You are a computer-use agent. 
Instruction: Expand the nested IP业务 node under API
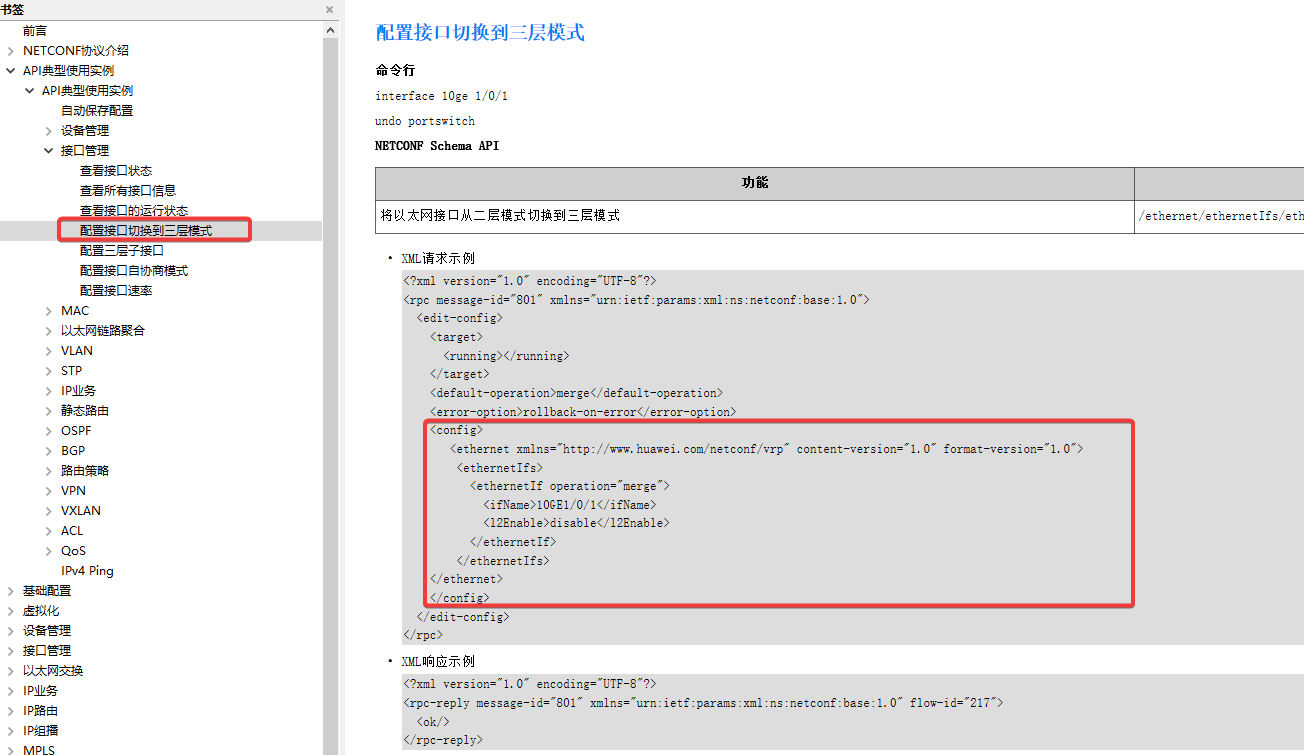pos(48,391)
